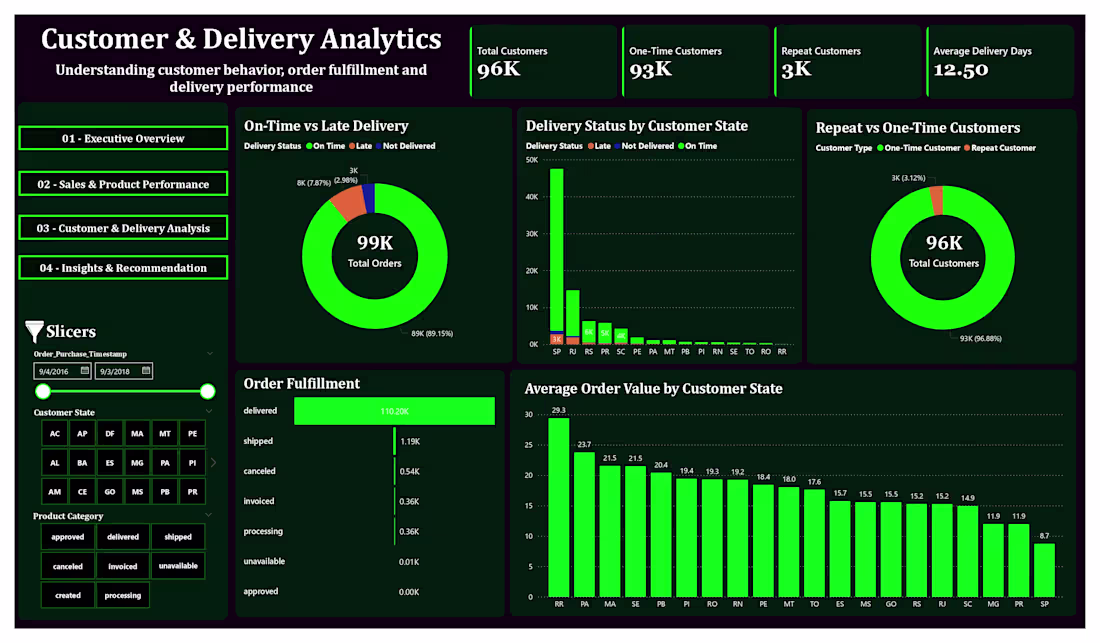Screen dimensions: 1100x643
Task: Select PI in Customer State slicer
Action: [x=192, y=463]
